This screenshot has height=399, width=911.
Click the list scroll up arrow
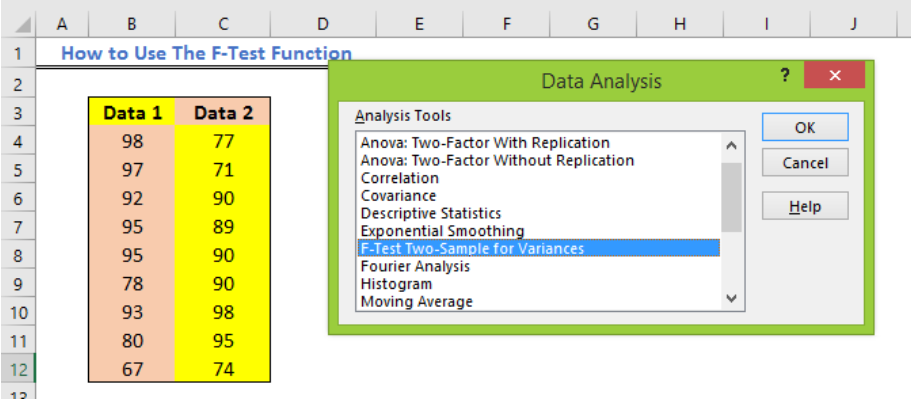pos(731,146)
